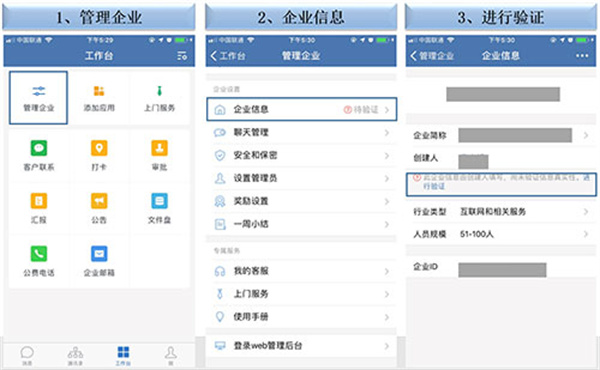Viewport: 600px width, 370px height.
Task: Tap the 创建人 creator row
Action: pos(501,158)
